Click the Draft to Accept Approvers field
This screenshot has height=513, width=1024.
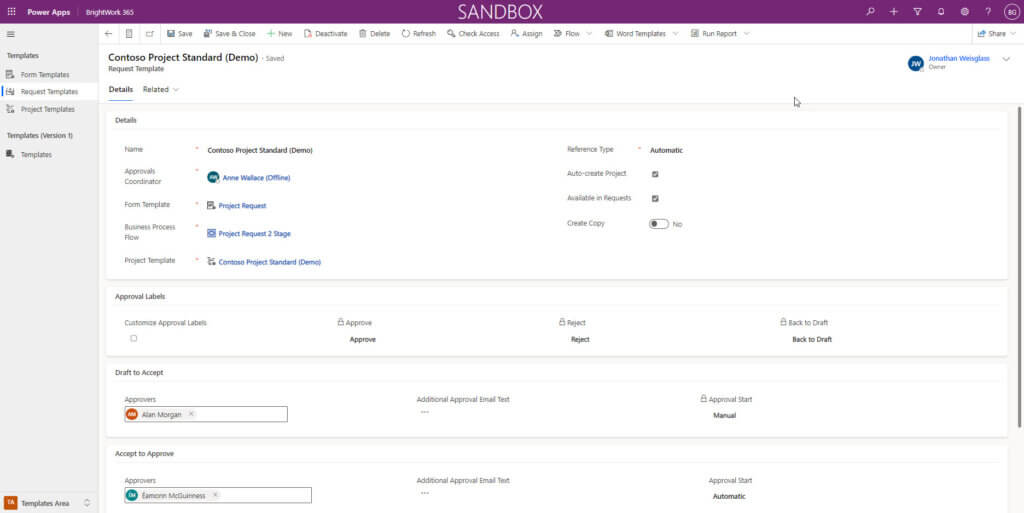[x=206, y=414]
